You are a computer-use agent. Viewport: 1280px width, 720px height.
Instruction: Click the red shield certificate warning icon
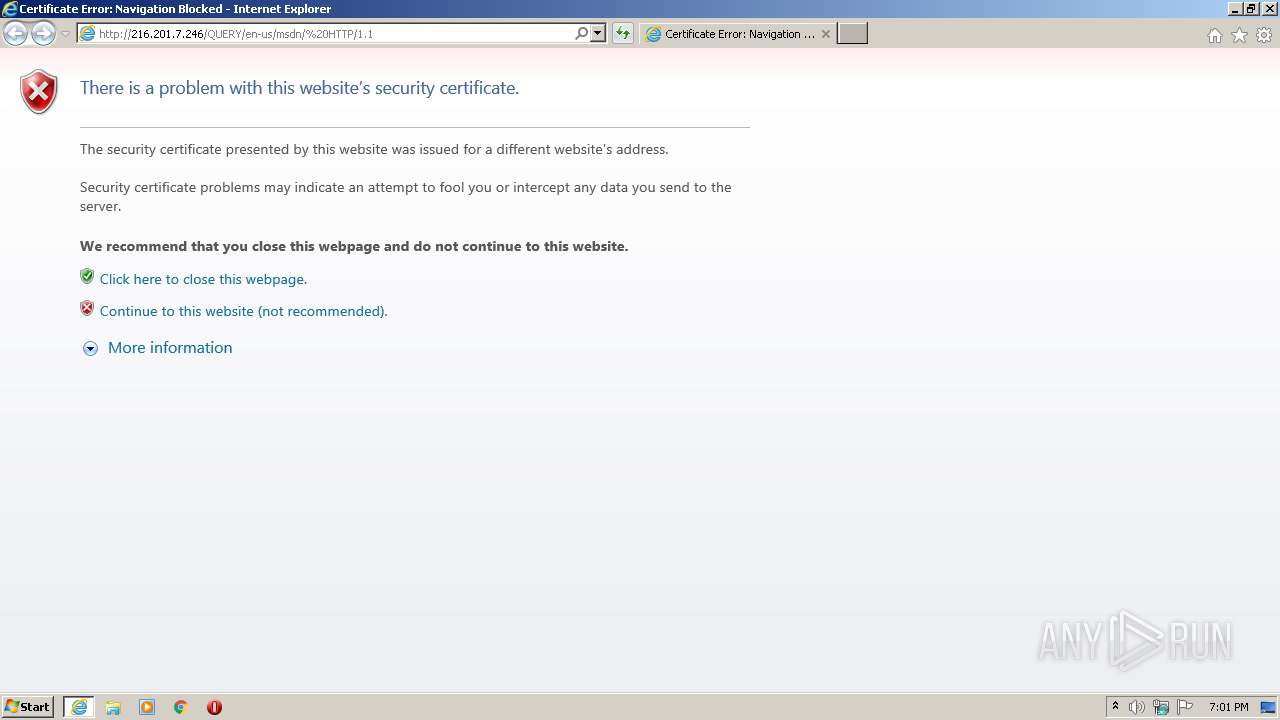click(39, 92)
